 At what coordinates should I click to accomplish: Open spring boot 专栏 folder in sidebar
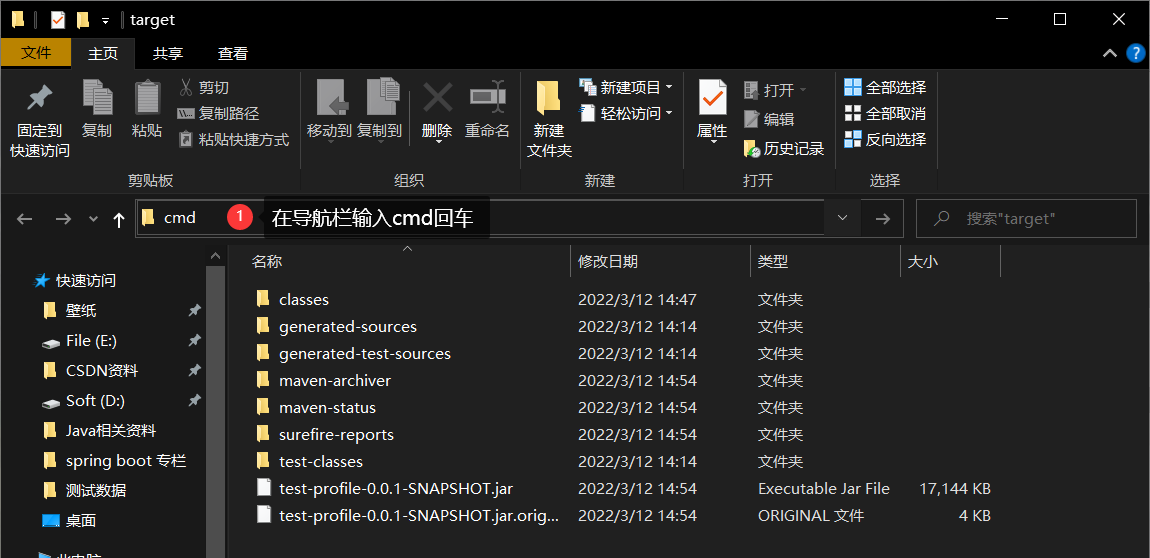point(125,460)
